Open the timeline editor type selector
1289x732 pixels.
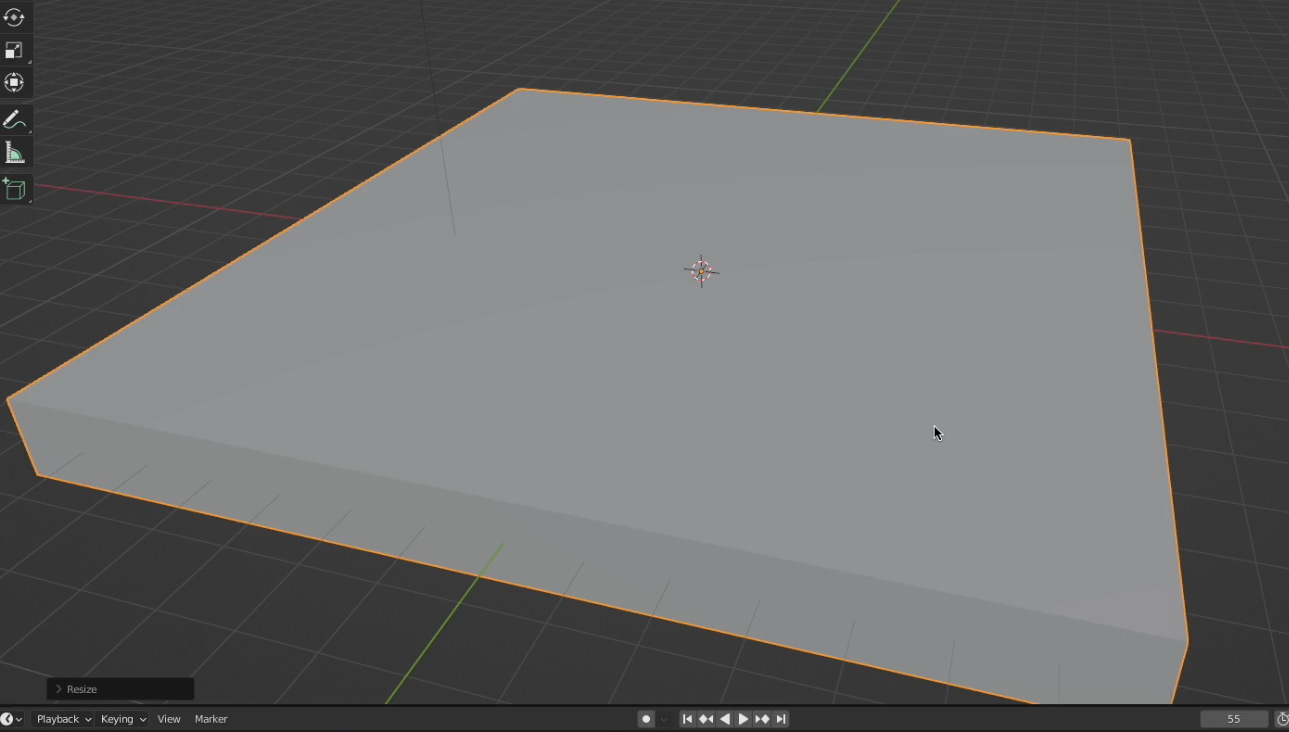11,719
